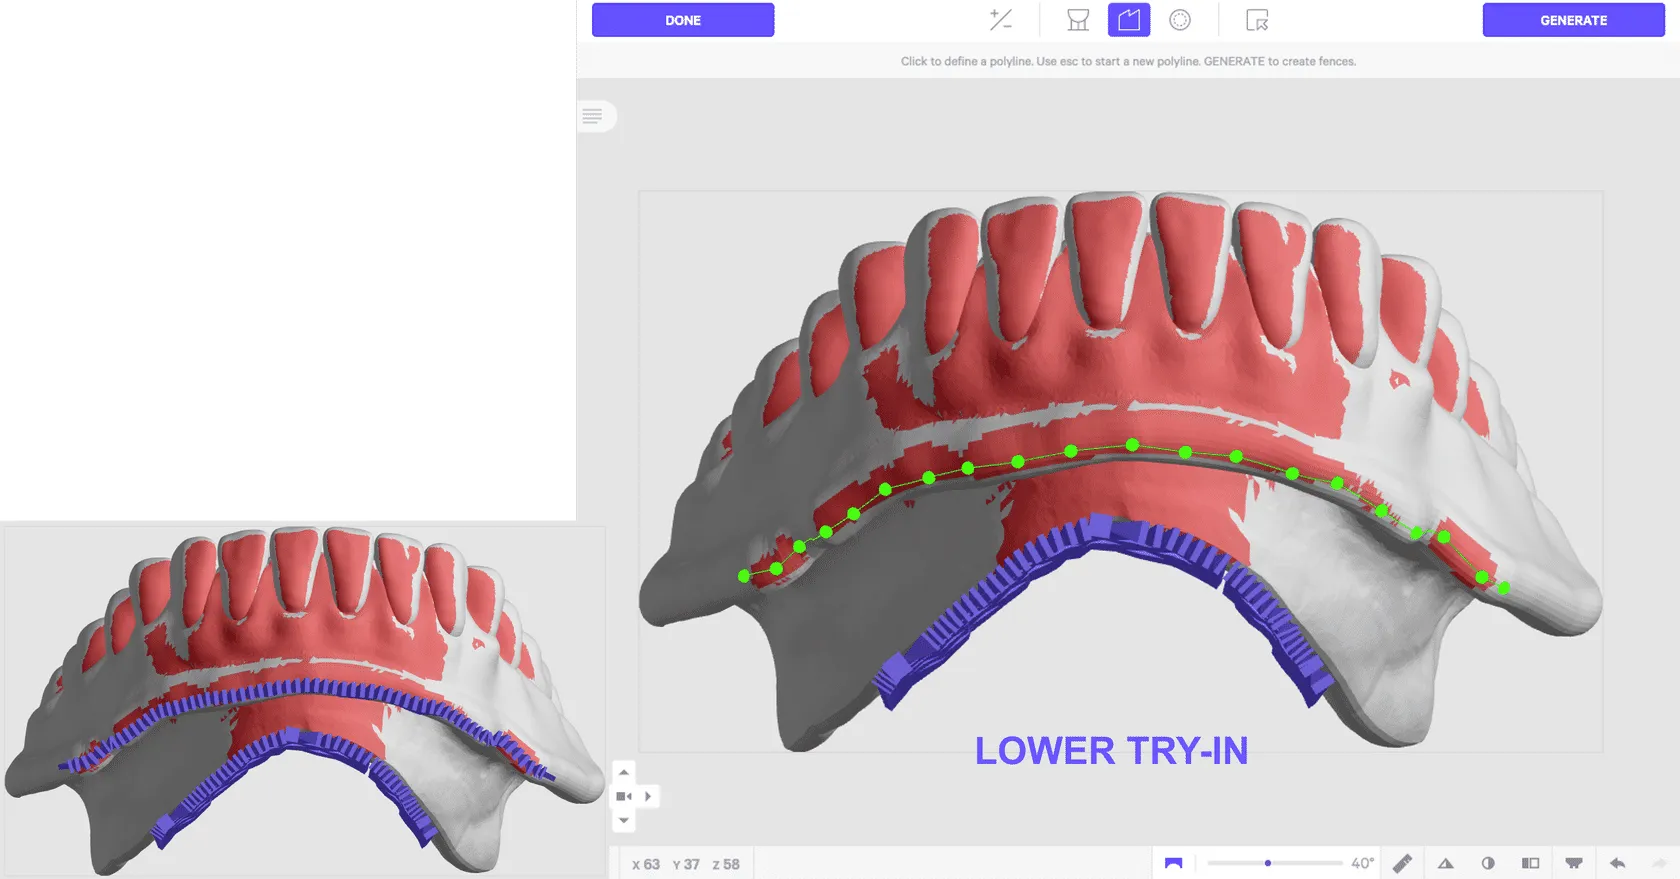Click the x 63 coordinate readout
1680x879 pixels.
[x=646, y=864]
